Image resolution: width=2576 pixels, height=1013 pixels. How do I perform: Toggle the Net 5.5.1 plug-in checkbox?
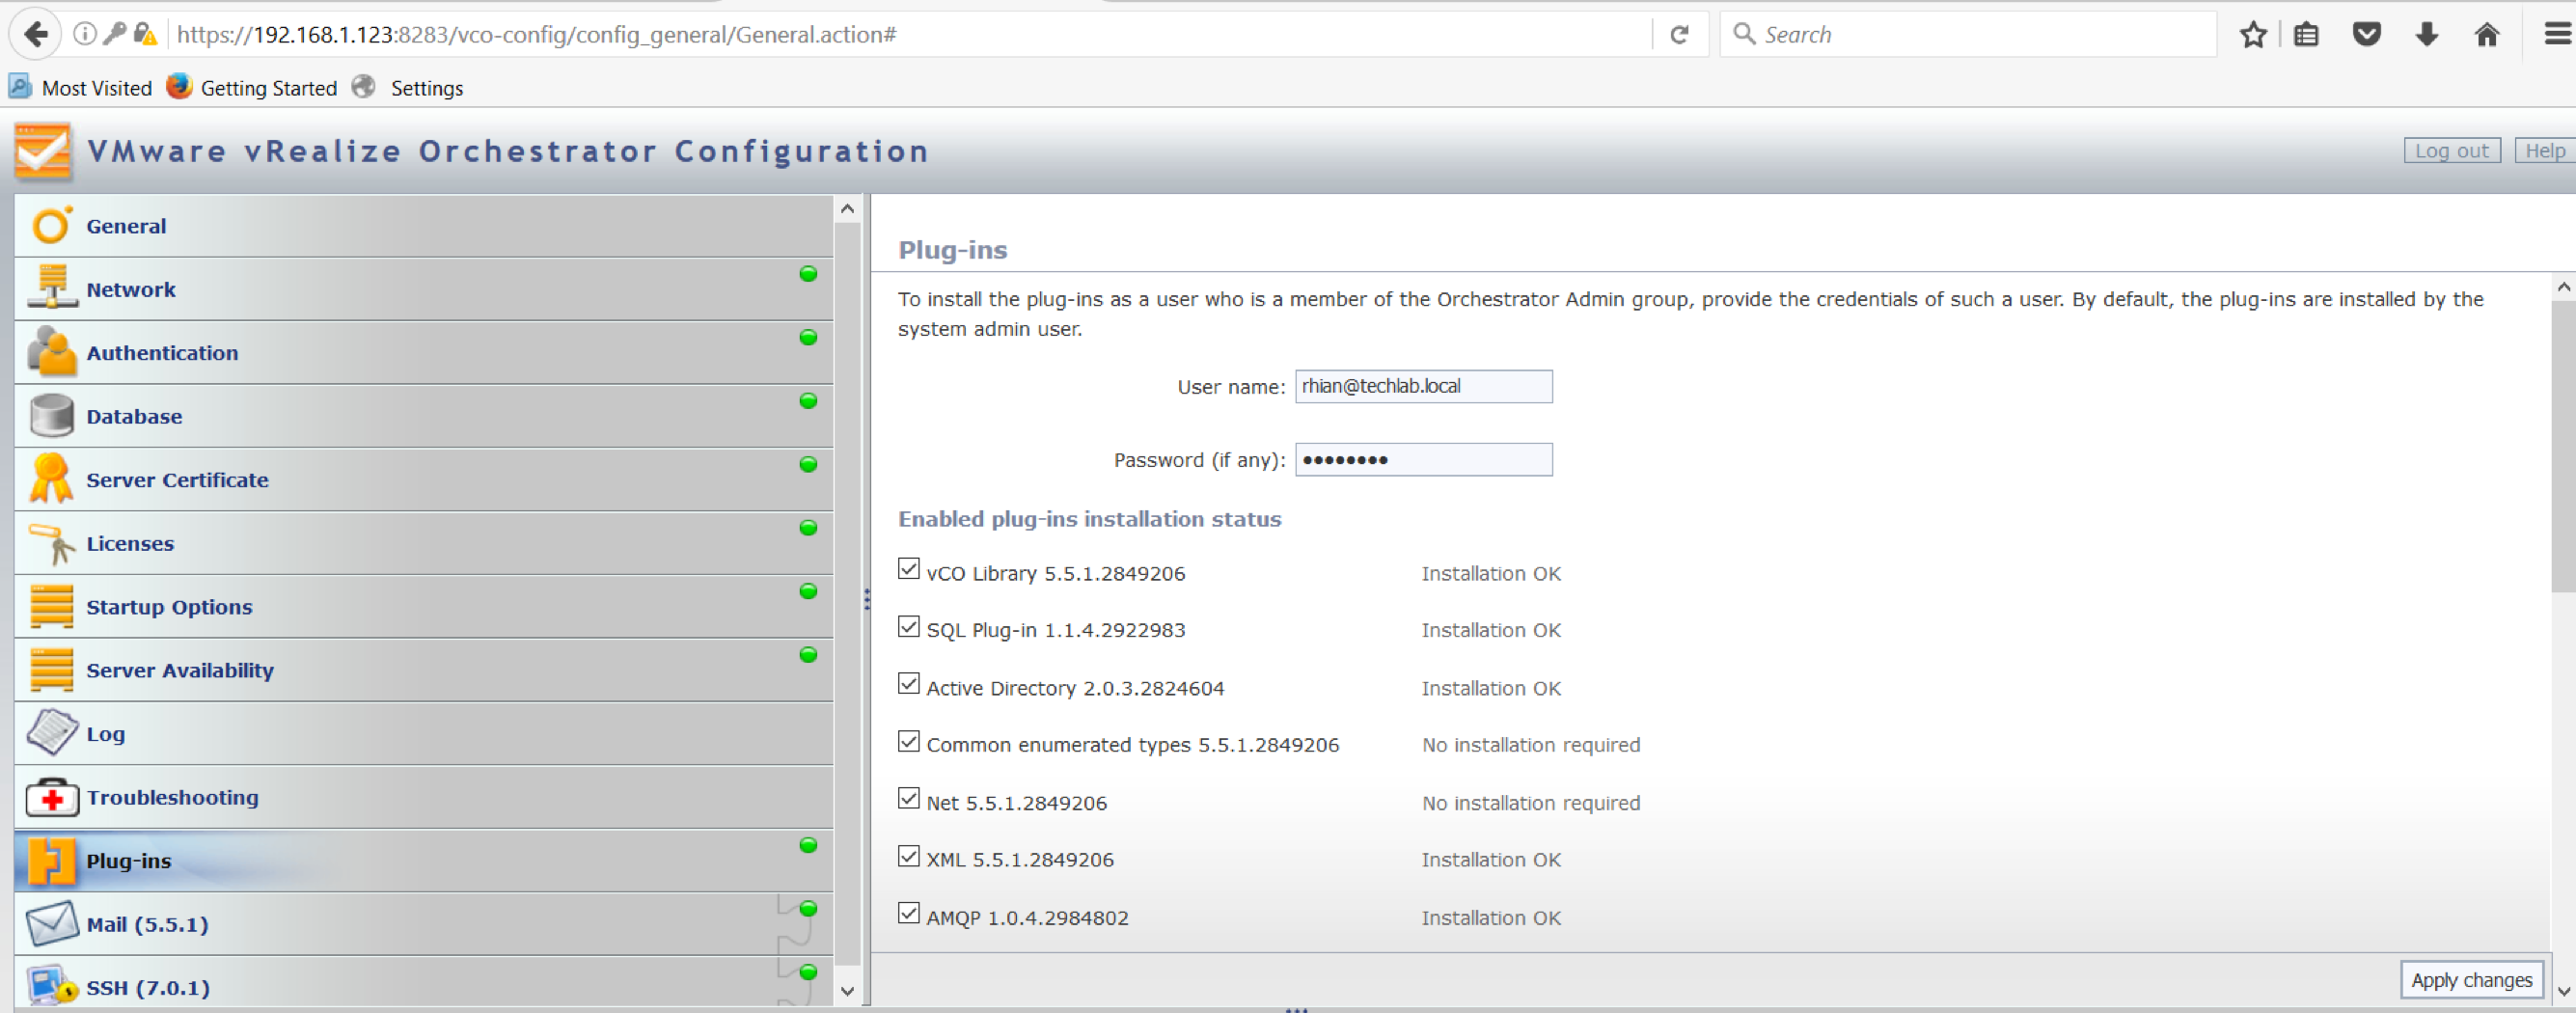(x=908, y=798)
